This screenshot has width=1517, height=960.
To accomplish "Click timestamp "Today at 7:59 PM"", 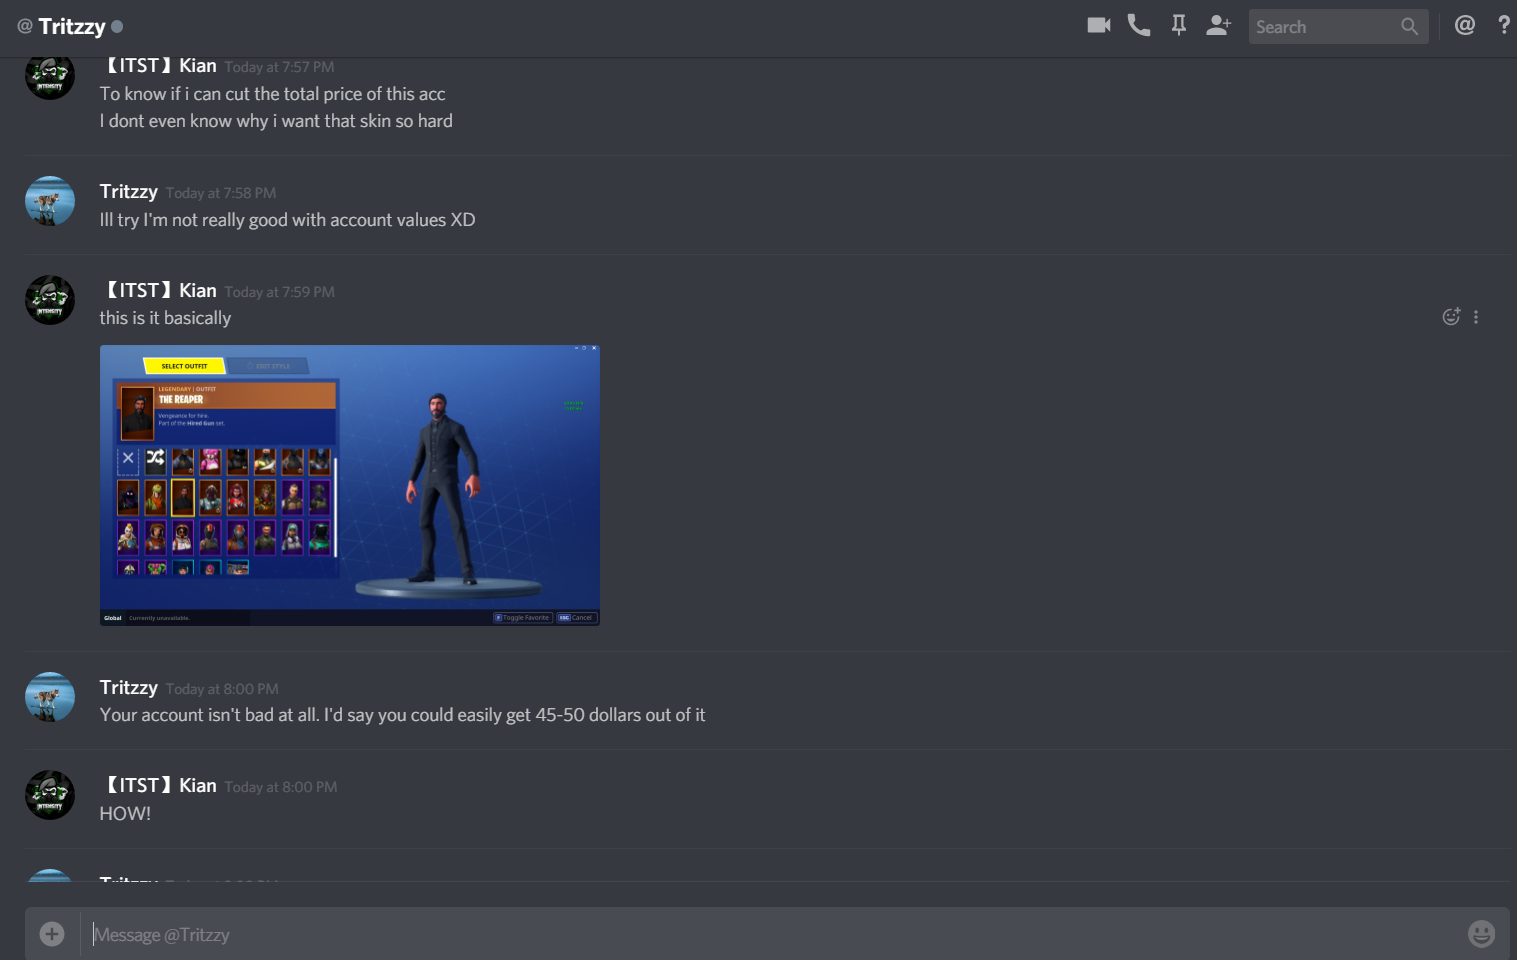I will [280, 292].
